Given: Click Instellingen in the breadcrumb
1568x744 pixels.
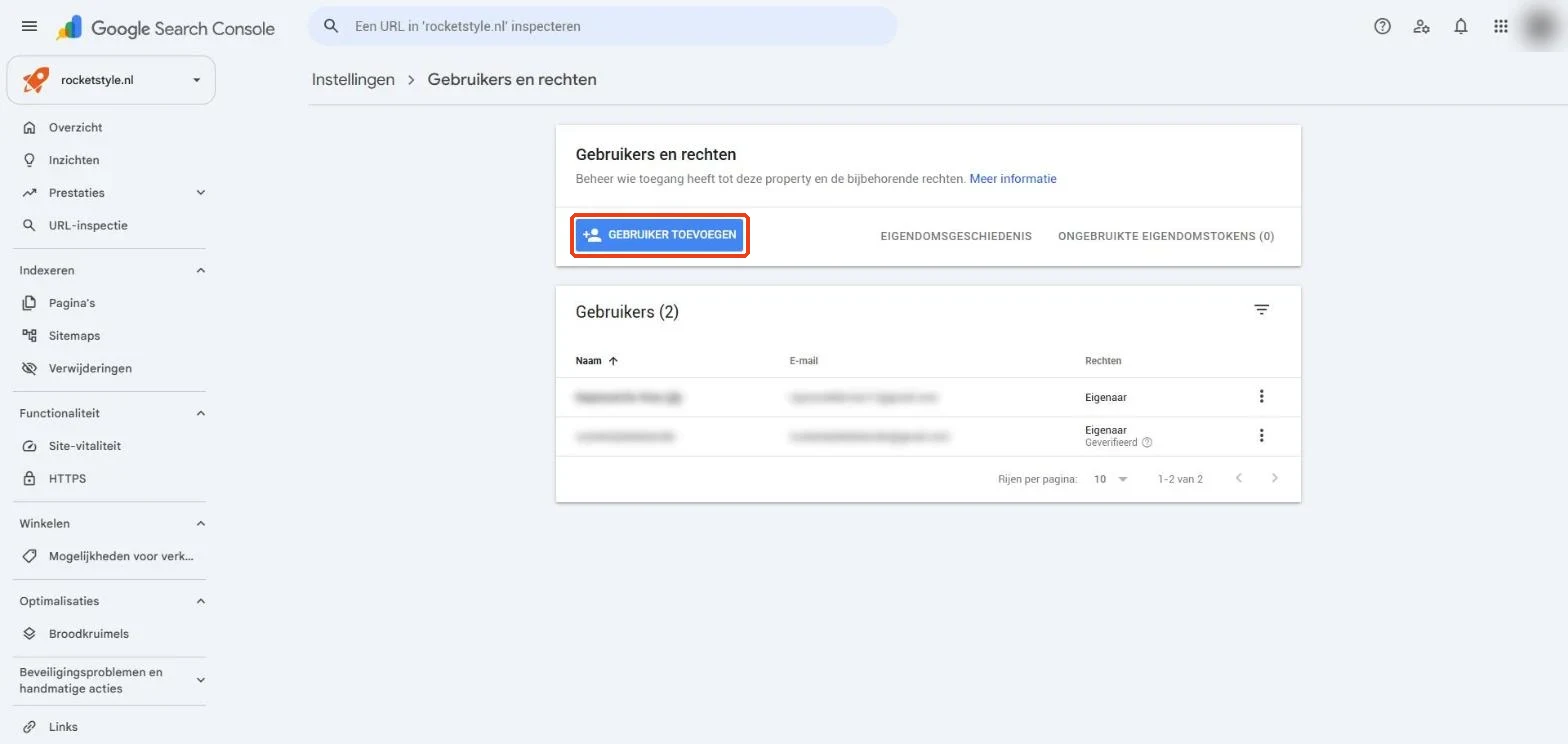Looking at the screenshot, I should click(353, 80).
